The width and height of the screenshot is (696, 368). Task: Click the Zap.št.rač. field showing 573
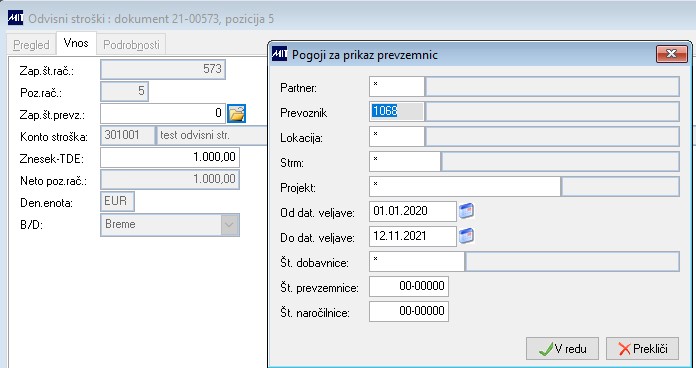tap(163, 70)
